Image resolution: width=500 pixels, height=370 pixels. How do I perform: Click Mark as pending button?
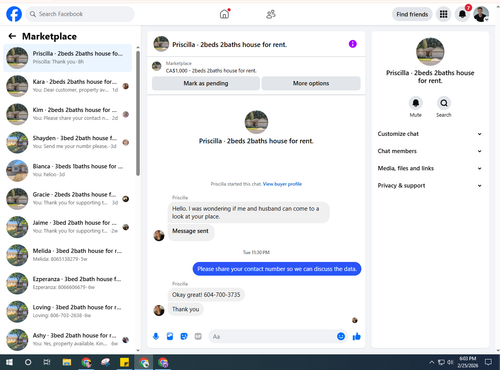pos(206,83)
